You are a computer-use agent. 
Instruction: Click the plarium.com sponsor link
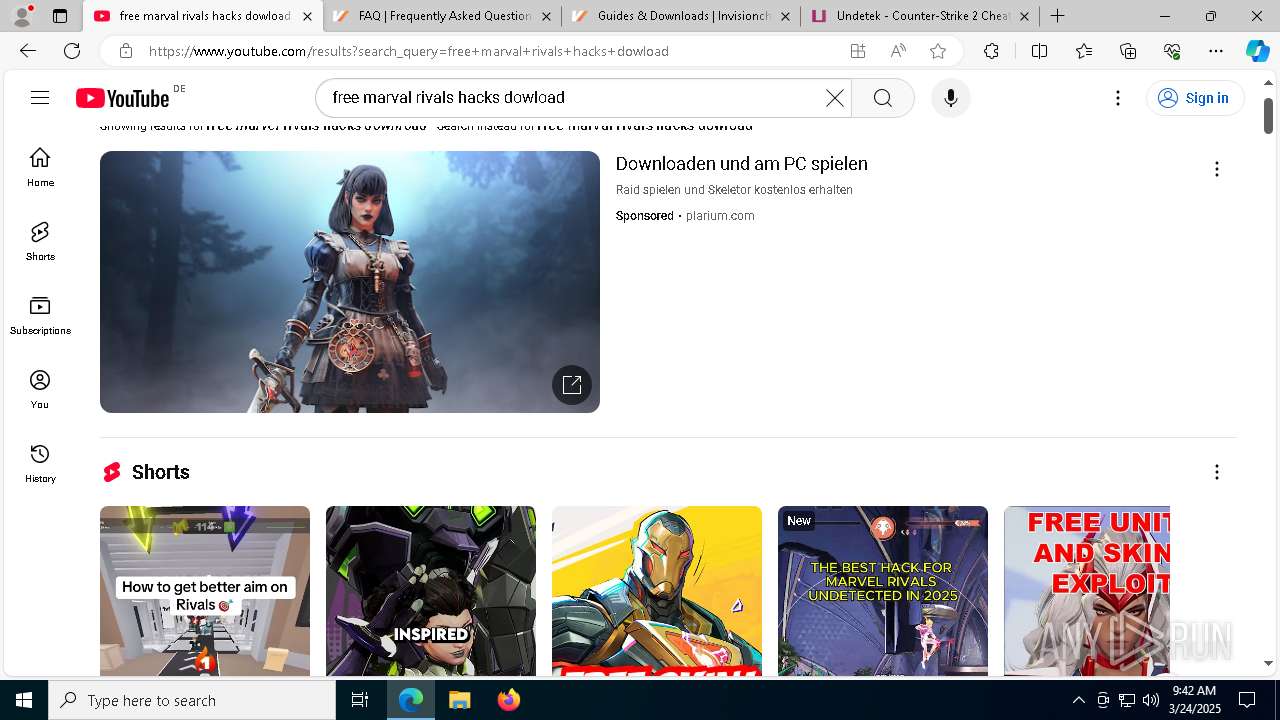pyautogui.click(x=720, y=216)
